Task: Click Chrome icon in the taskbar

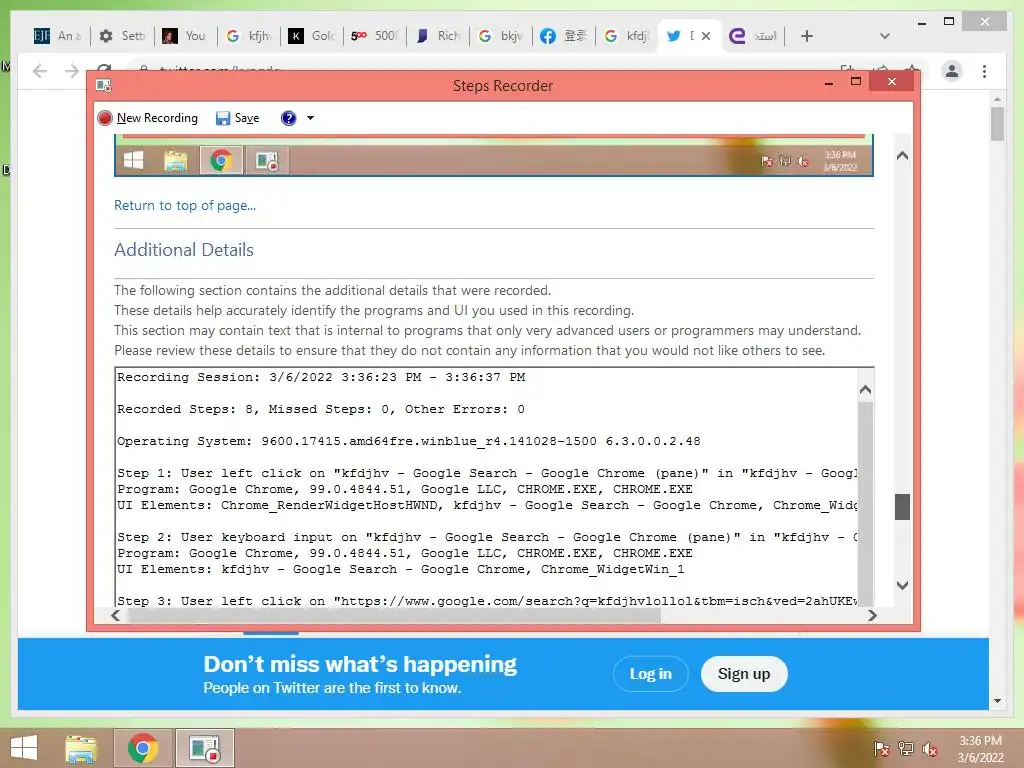Action: pos(143,748)
